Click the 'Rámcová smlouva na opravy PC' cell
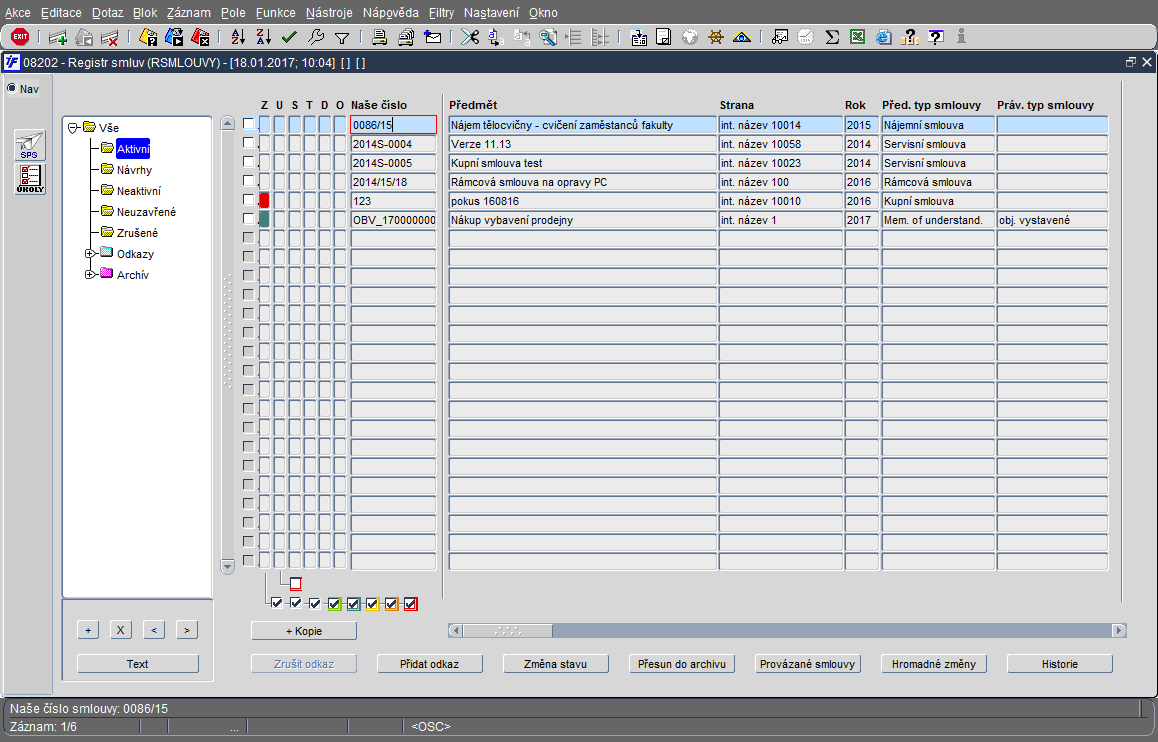The width and height of the screenshot is (1158, 742). 583,182
